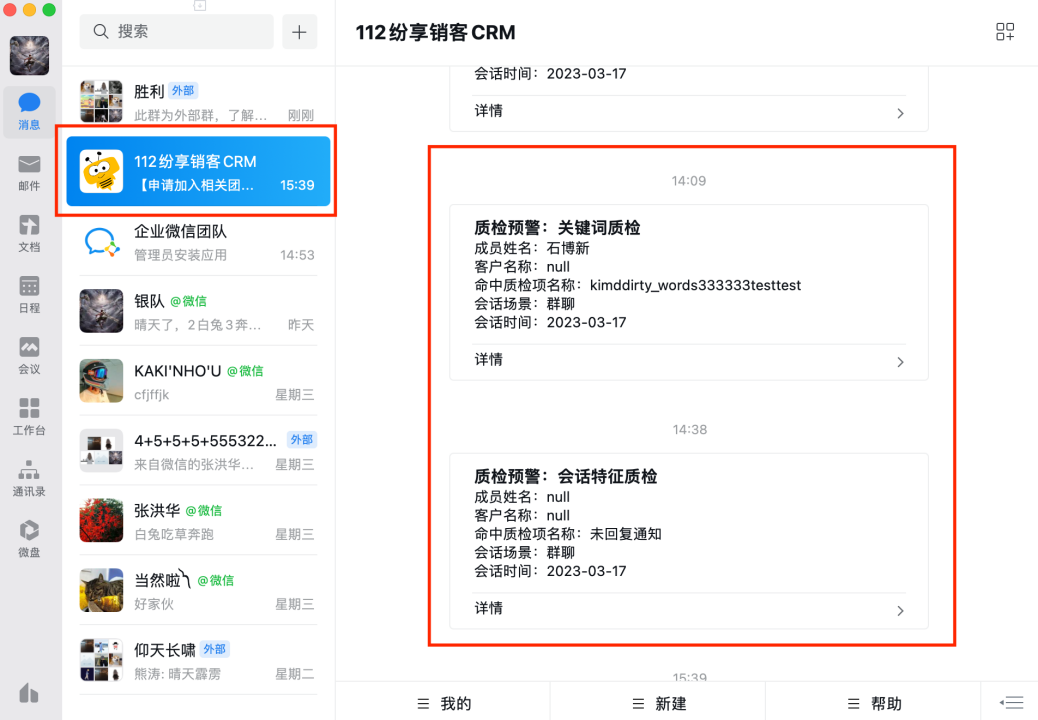Open the 通讯录 contacts section
Screen dimensions: 1038x720
tap(29, 478)
